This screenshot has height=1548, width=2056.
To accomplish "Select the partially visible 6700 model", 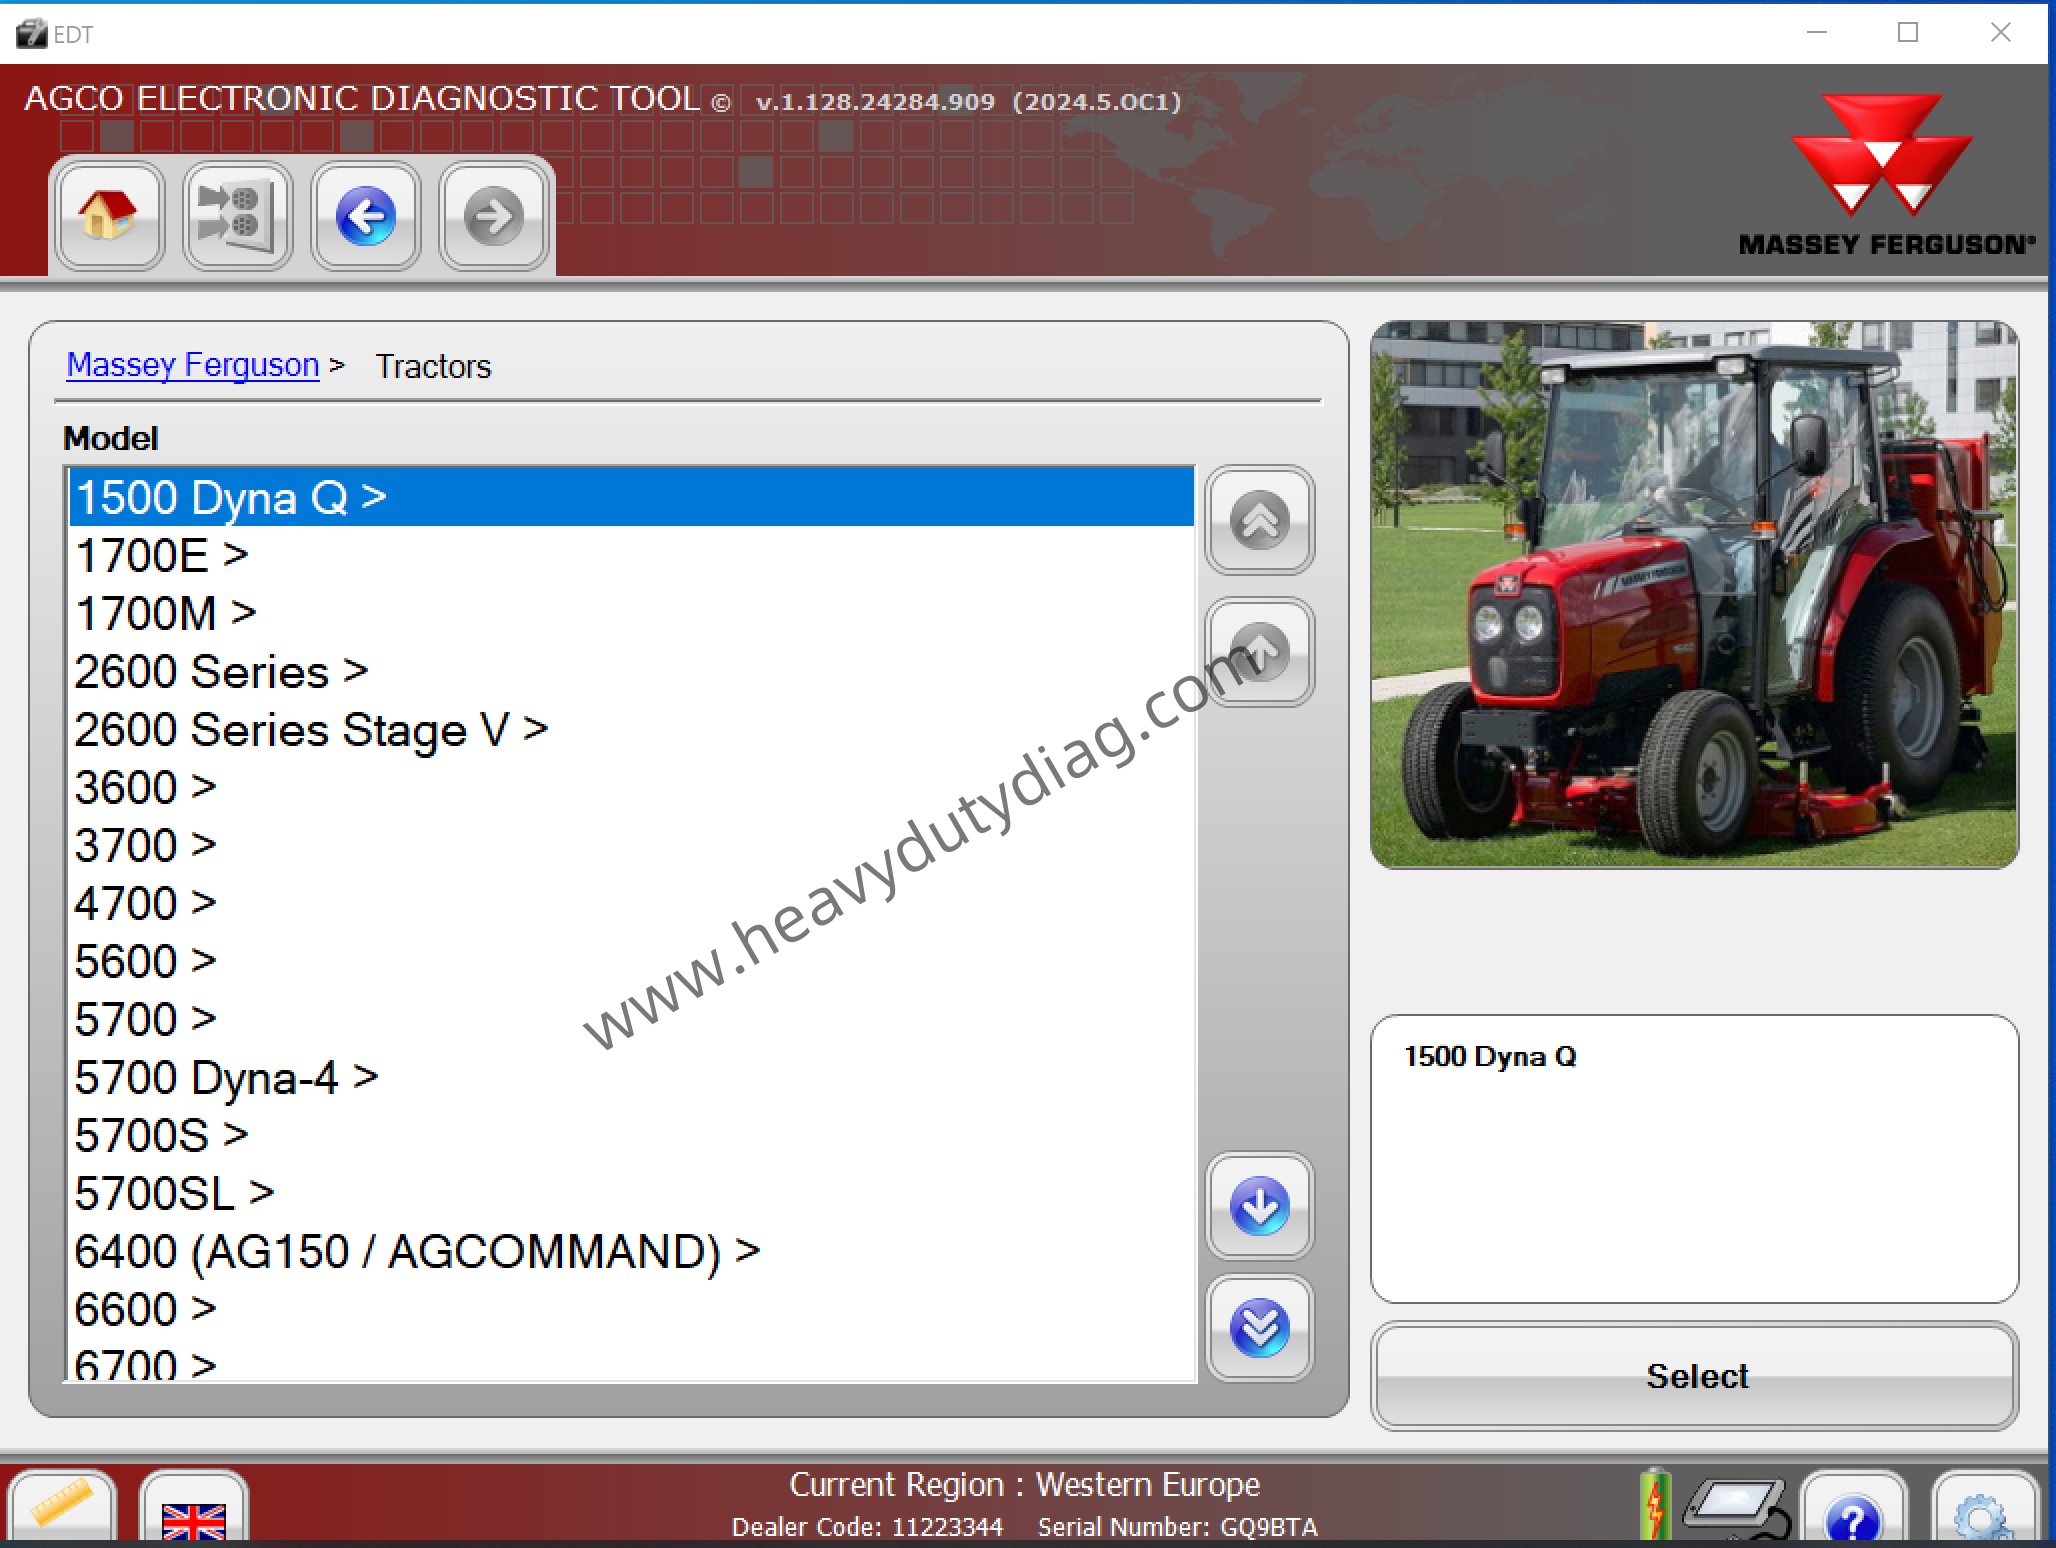I will pos(632,1361).
